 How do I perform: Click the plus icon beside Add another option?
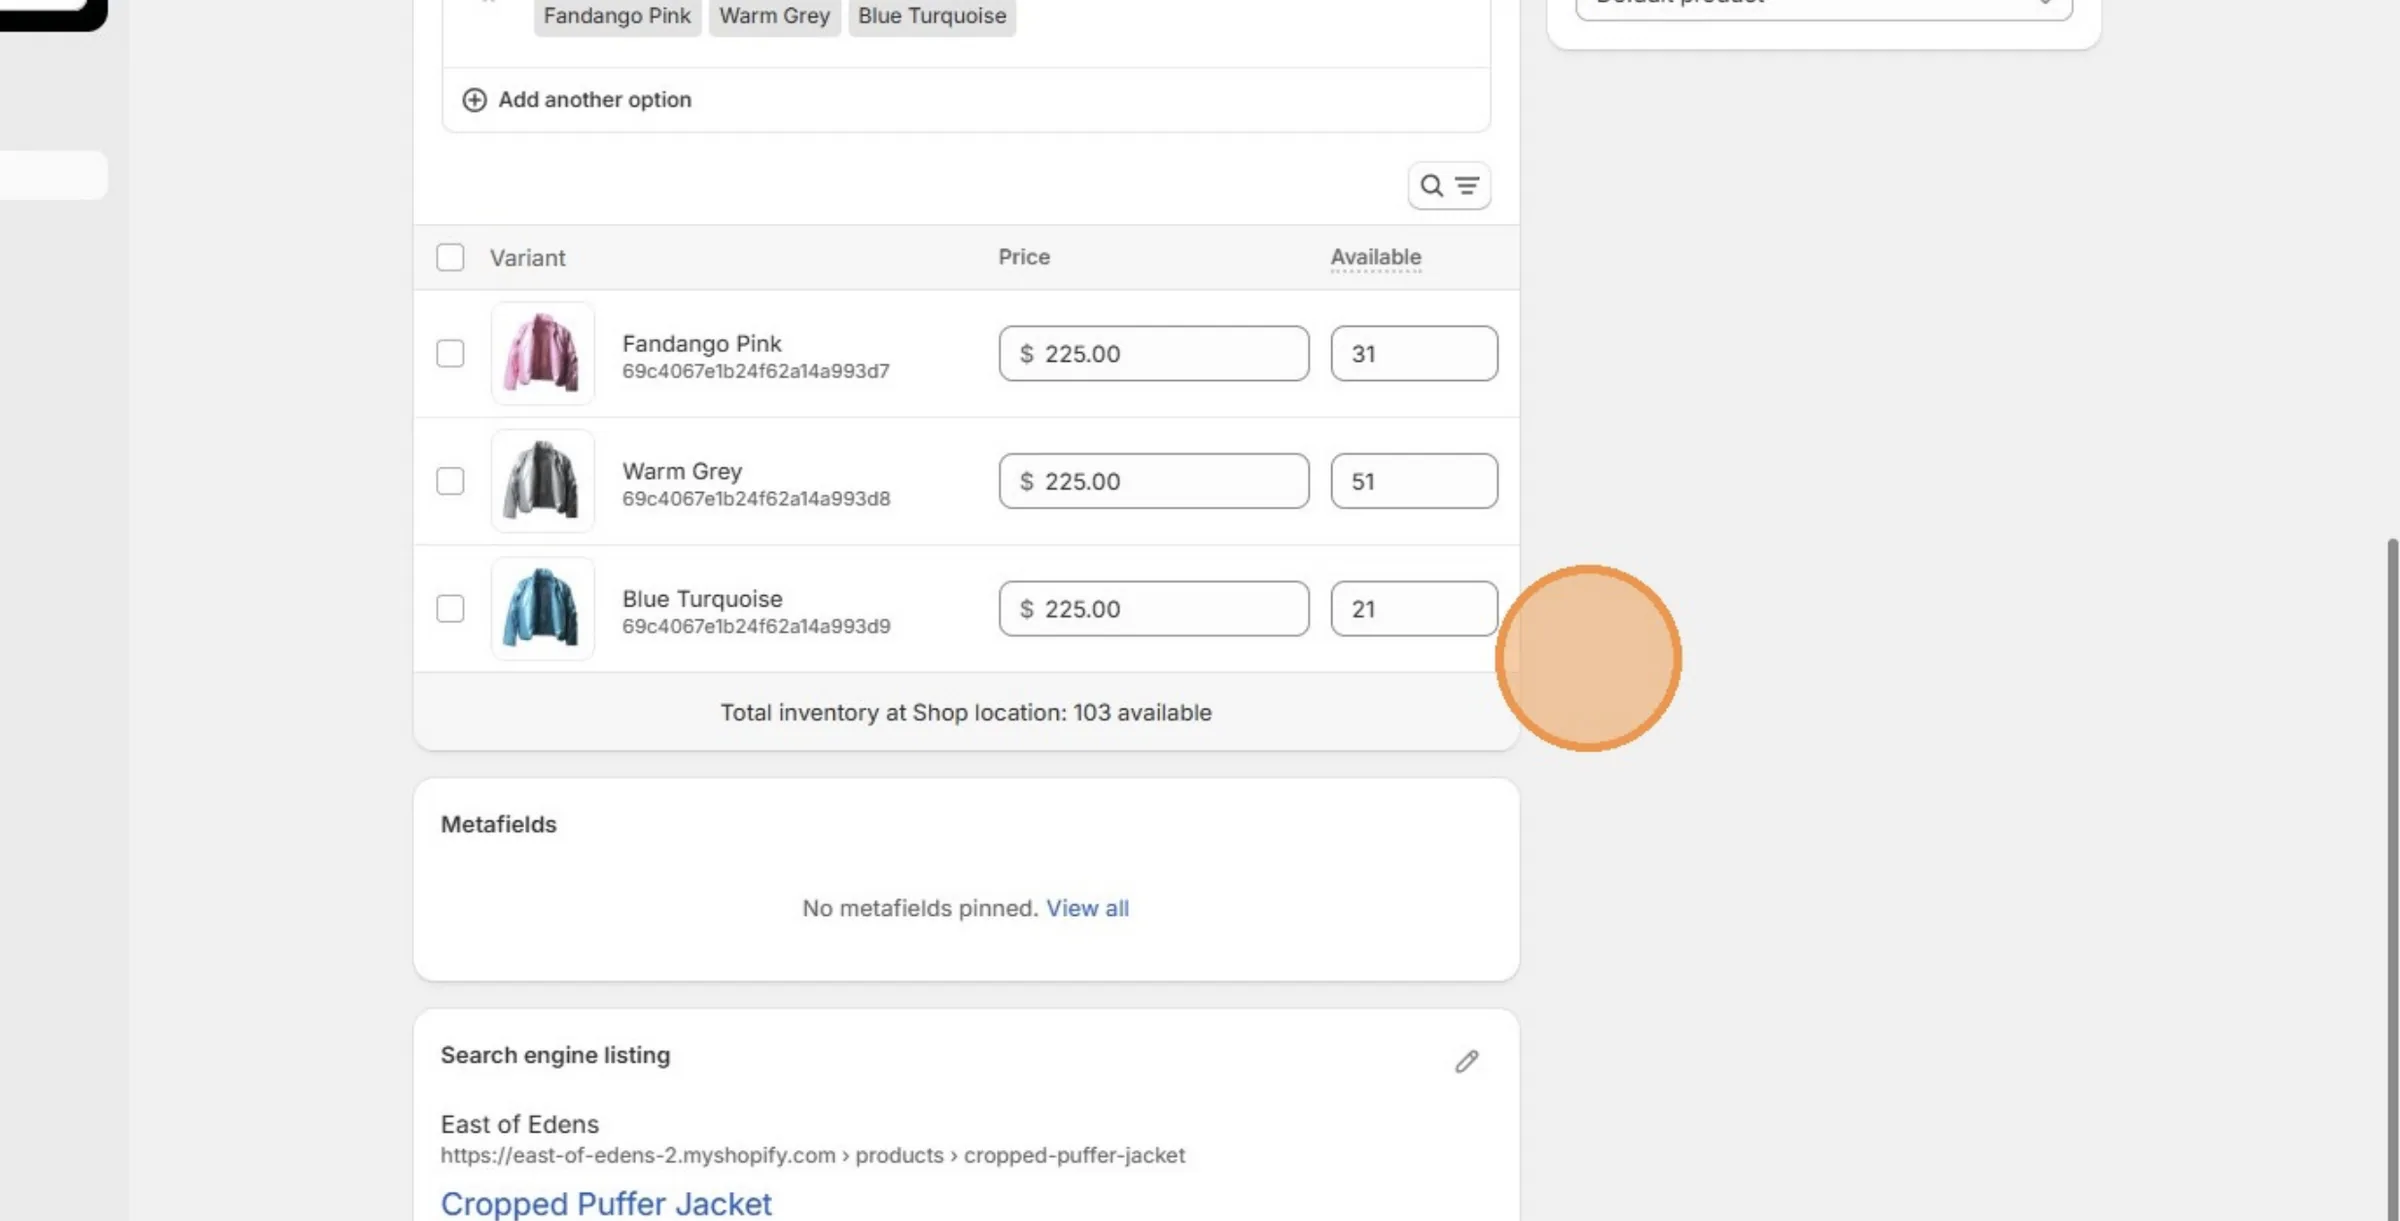tap(474, 100)
